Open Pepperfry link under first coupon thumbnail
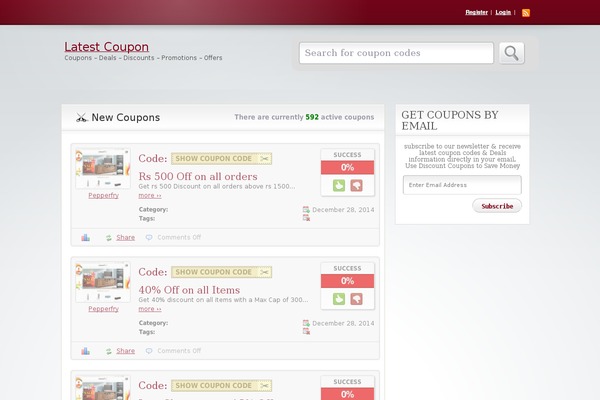600x400 pixels. [103, 195]
